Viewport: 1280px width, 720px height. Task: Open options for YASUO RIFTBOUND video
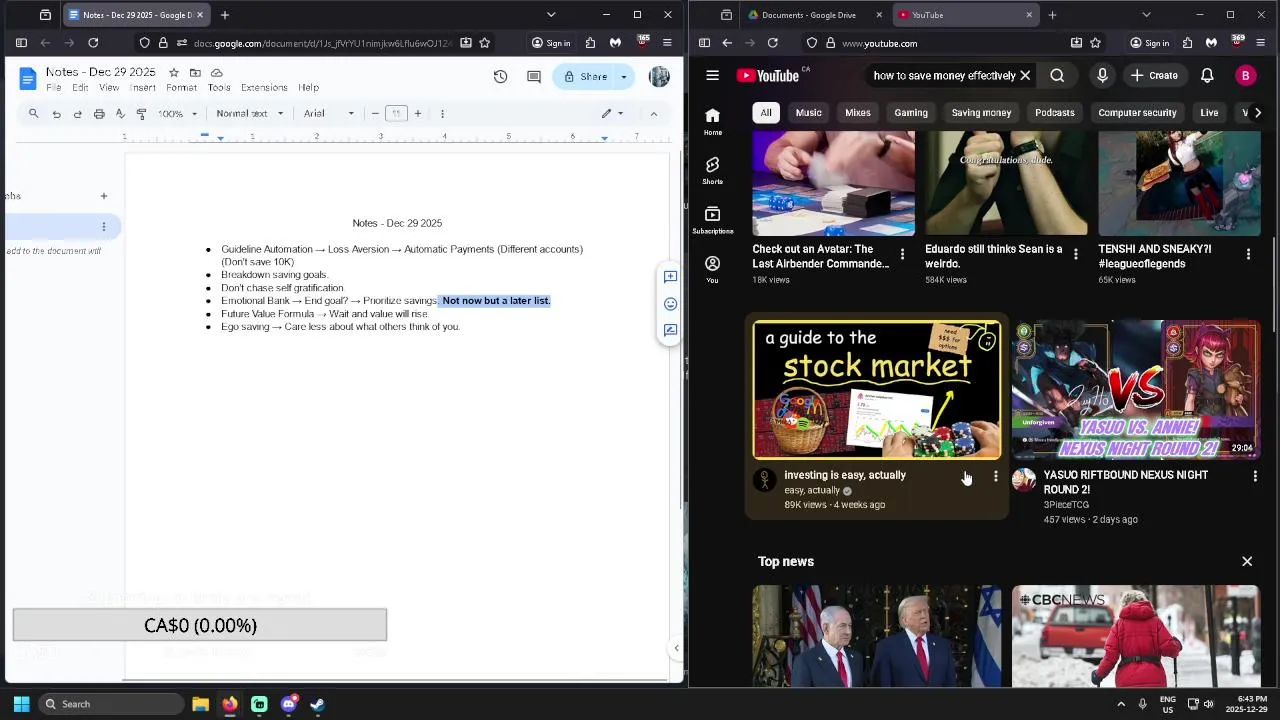coord(1255,477)
